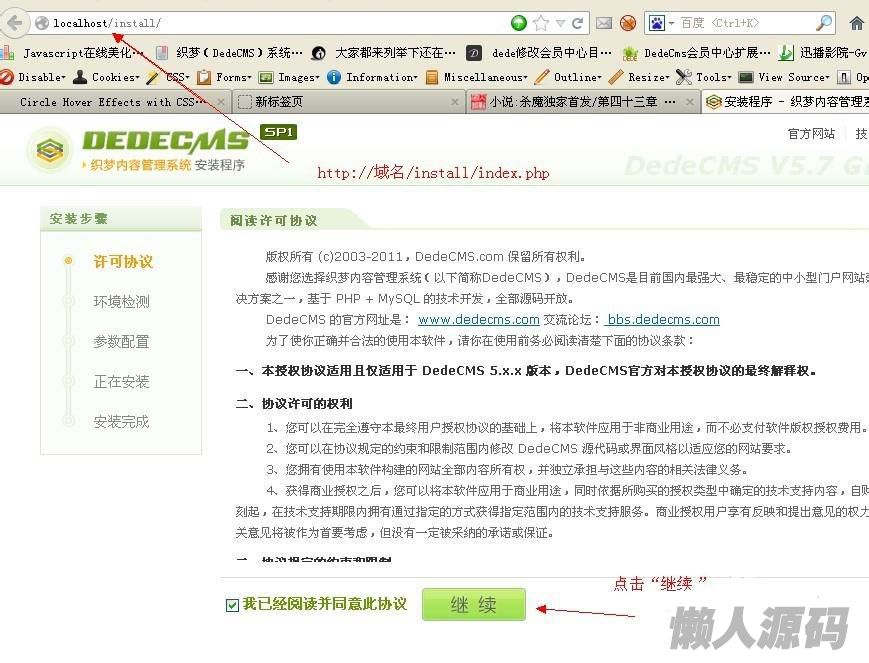The image size is (869, 663).
Task: Open the Outline developer toolbar menu
Action: 568,77
